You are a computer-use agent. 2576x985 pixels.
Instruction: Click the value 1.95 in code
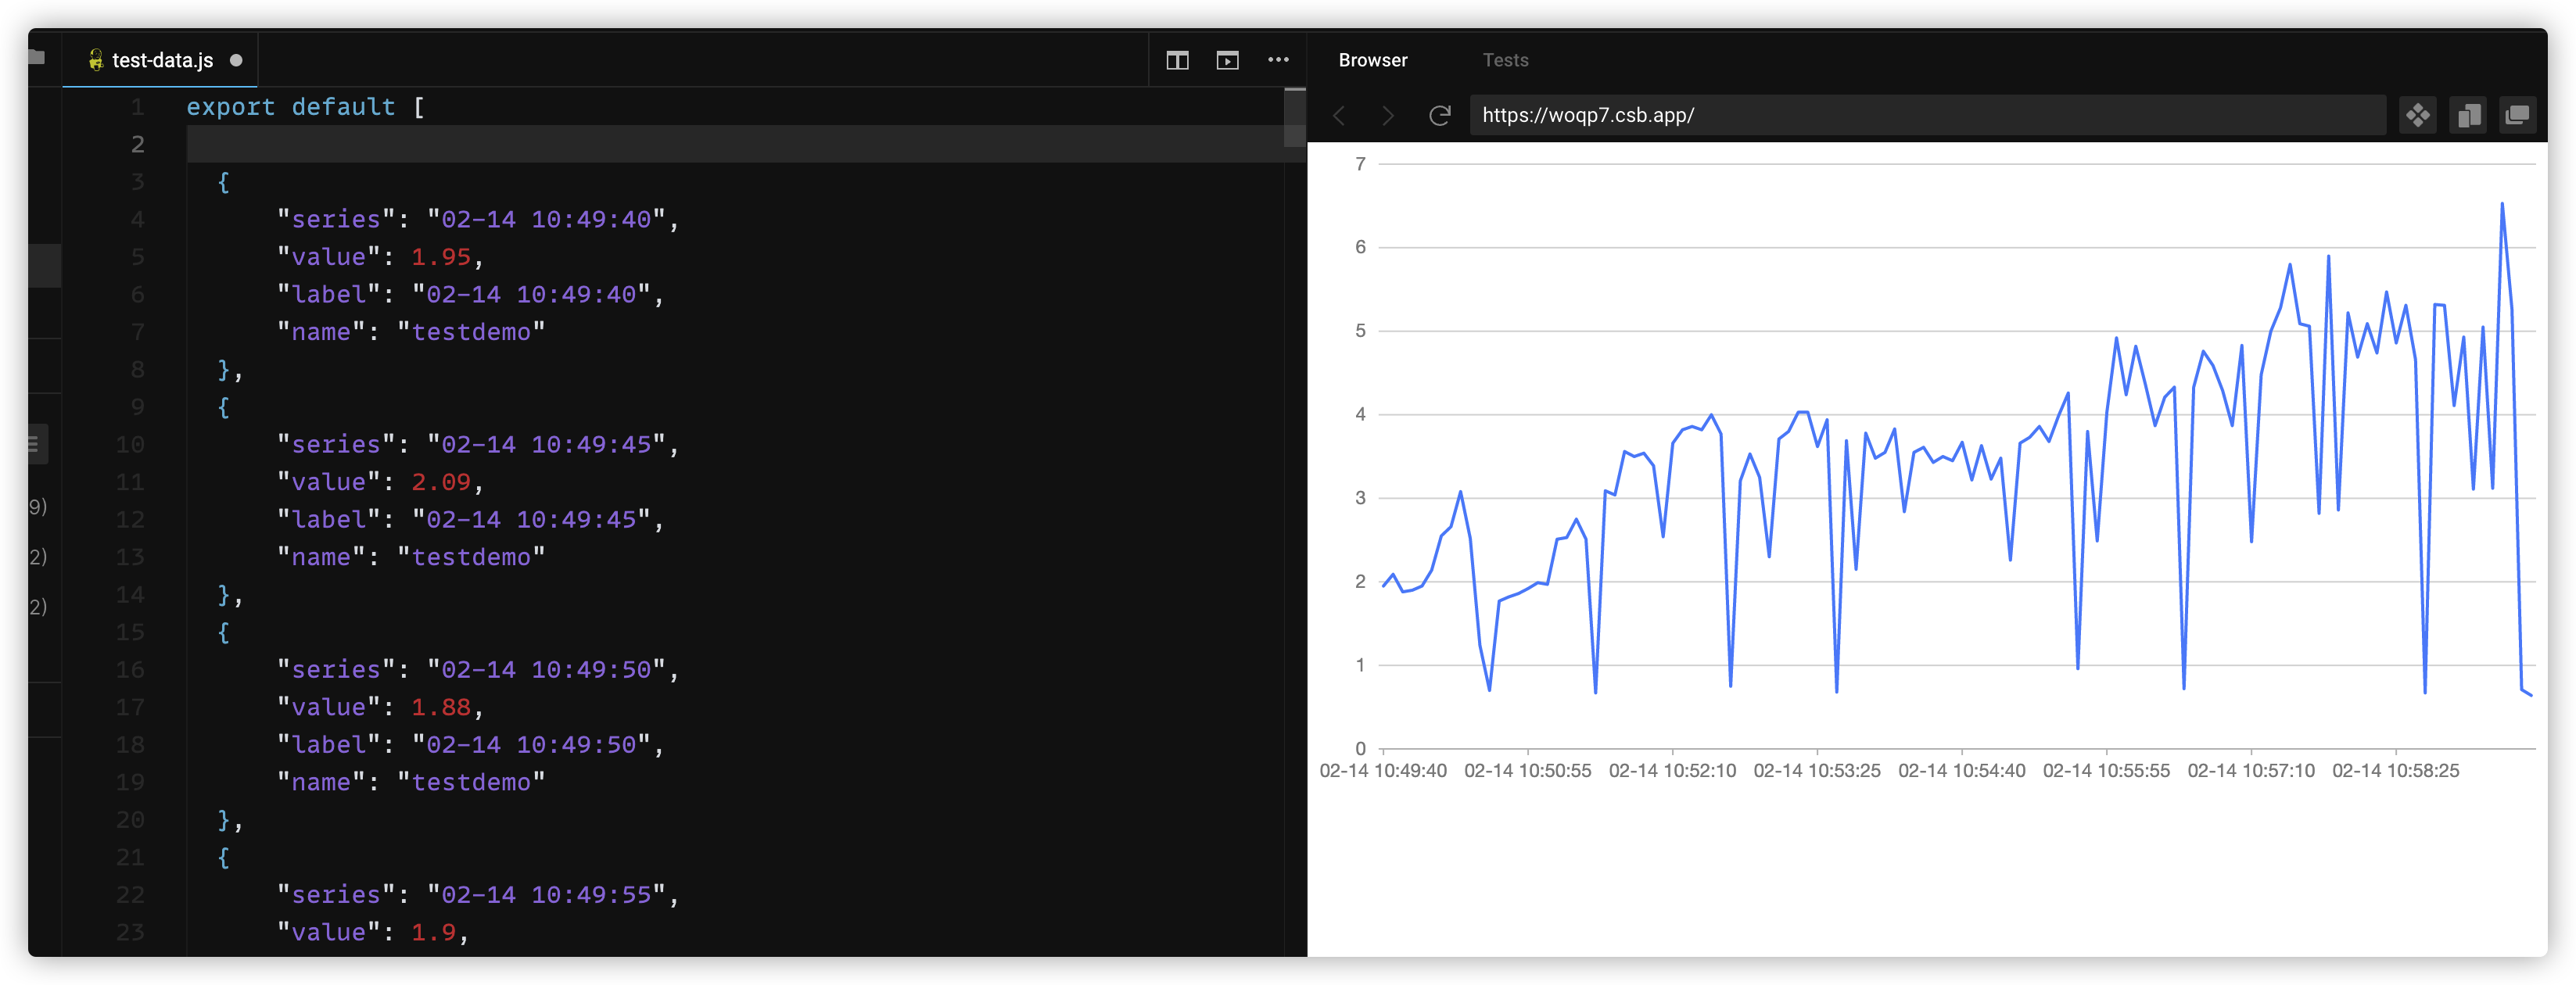(440, 257)
